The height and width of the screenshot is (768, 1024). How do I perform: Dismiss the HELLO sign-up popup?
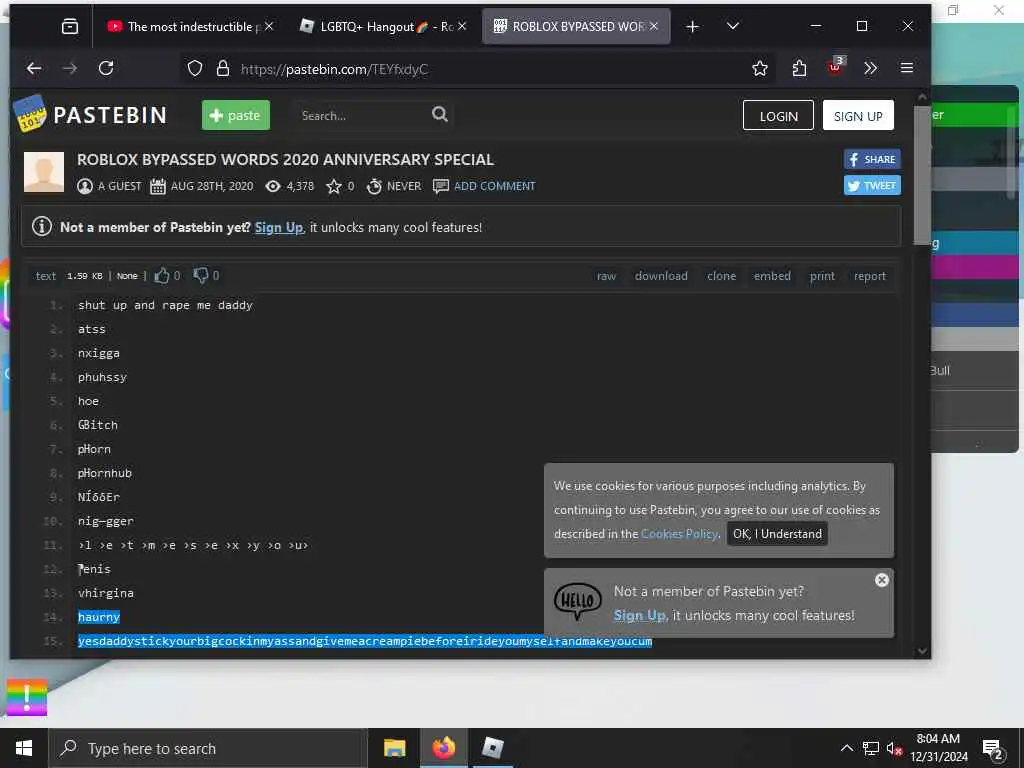coord(882,580)
